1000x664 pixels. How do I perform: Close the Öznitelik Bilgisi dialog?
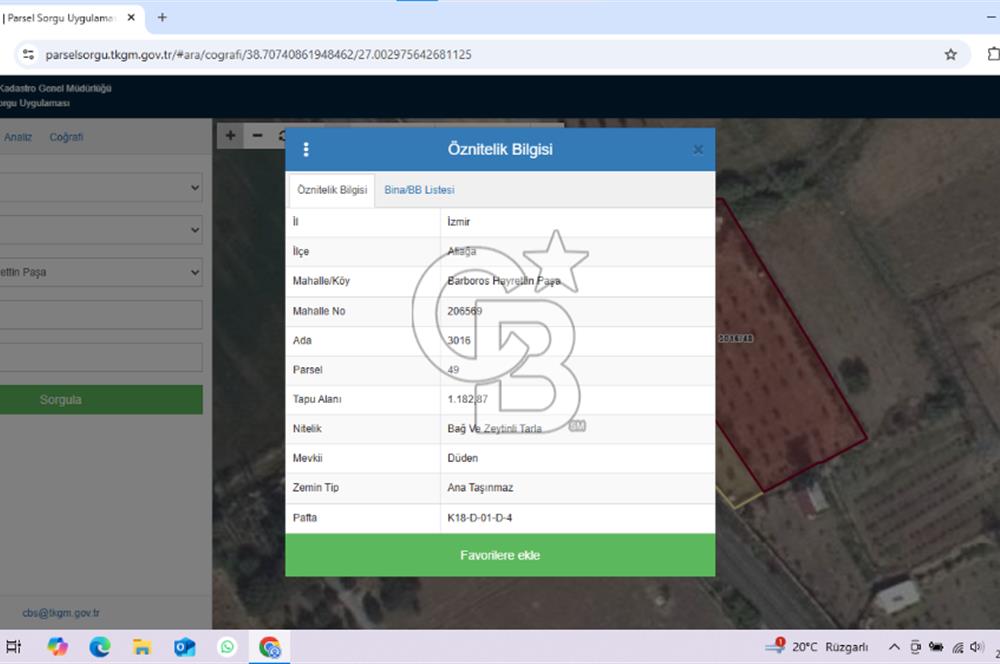698,150
